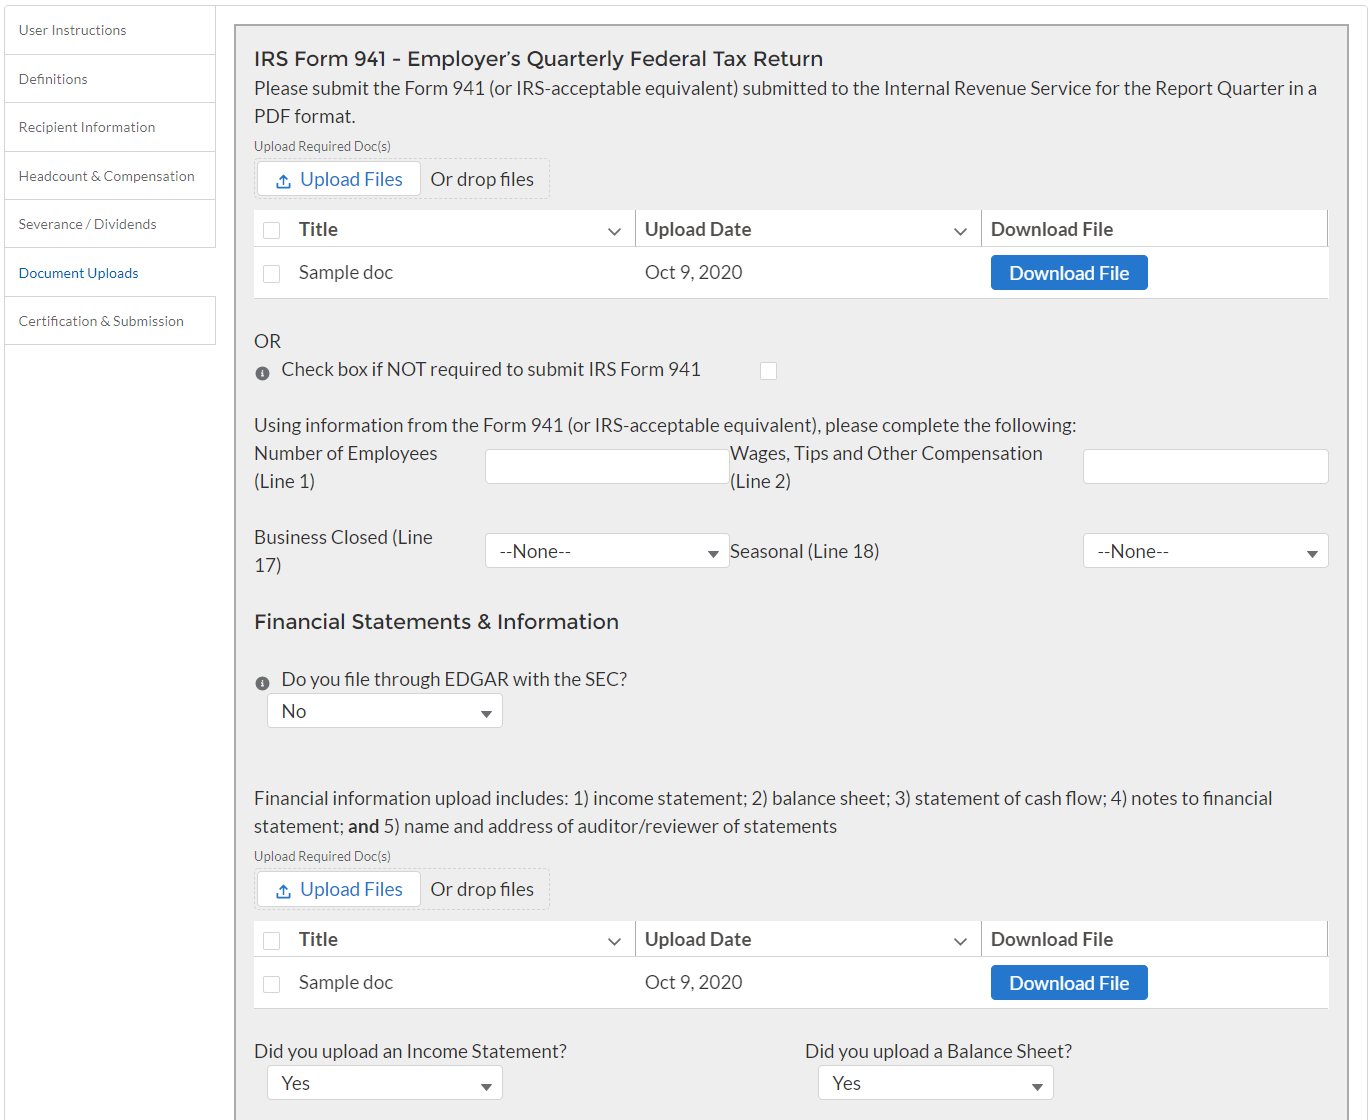Open Seasonal (Line 18) dropdown
The width and height of the screenshot is (1368, 1120).
(1205, 551)
